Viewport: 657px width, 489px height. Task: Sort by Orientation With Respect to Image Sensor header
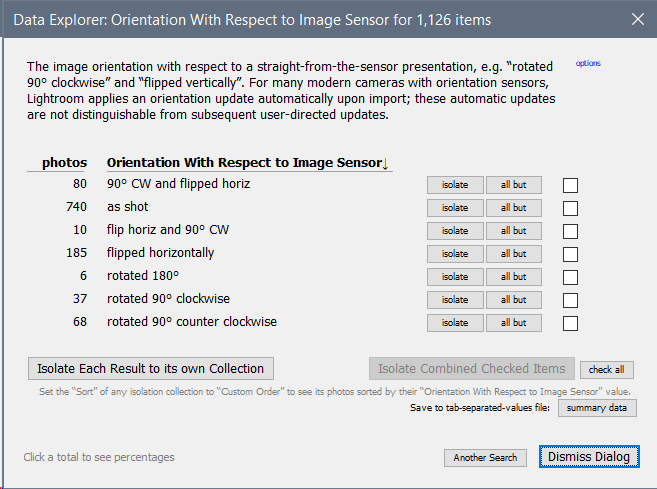click(x=248, y=163)
